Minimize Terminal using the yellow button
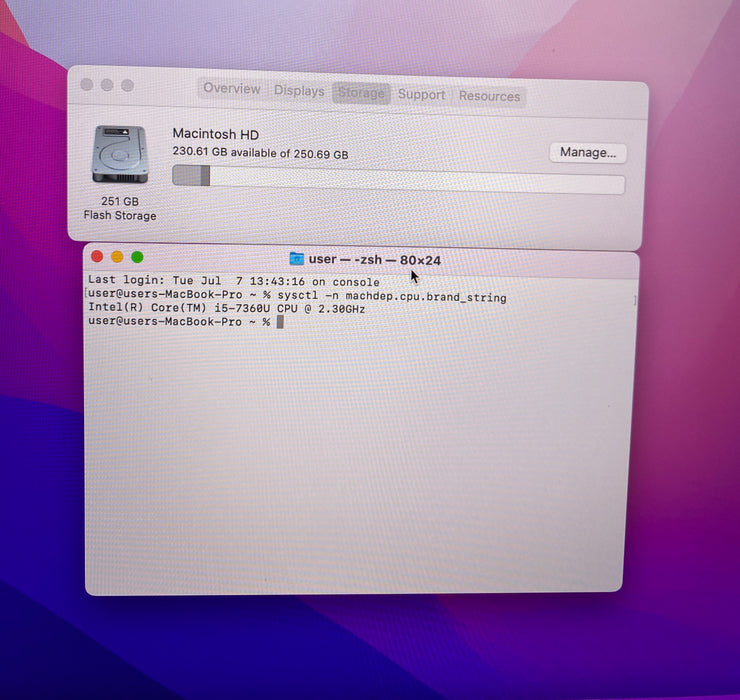The width and height of the screenshot is (740, 700). click(117, 257)
